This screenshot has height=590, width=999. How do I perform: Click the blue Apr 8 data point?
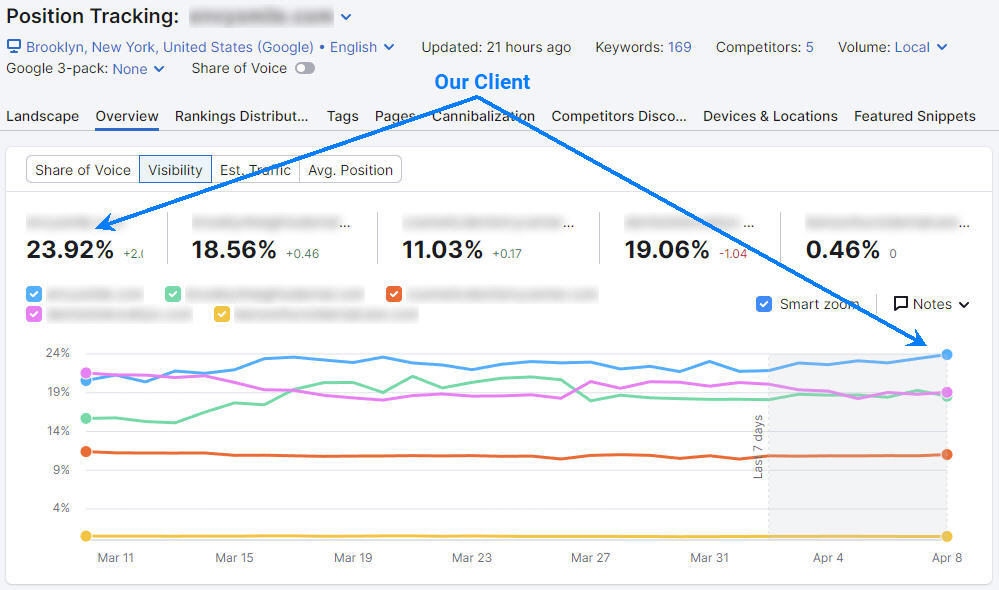[x=946, y=353]
